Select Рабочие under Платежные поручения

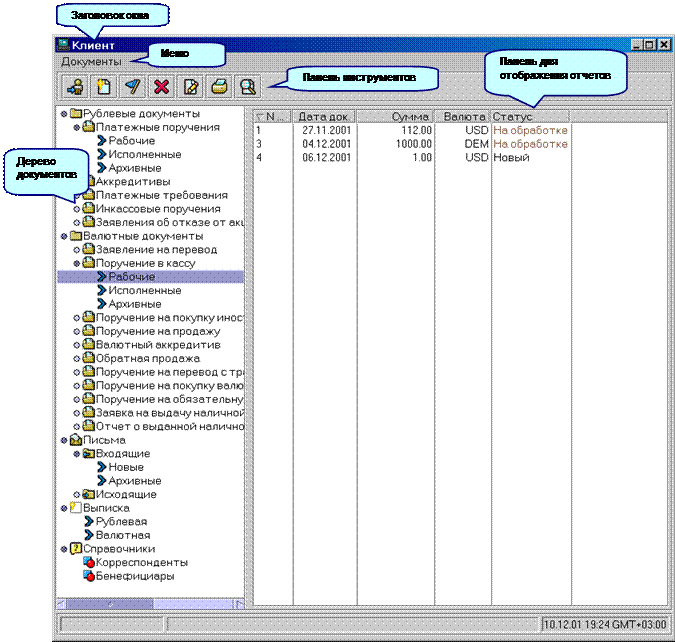click(131, 141)
